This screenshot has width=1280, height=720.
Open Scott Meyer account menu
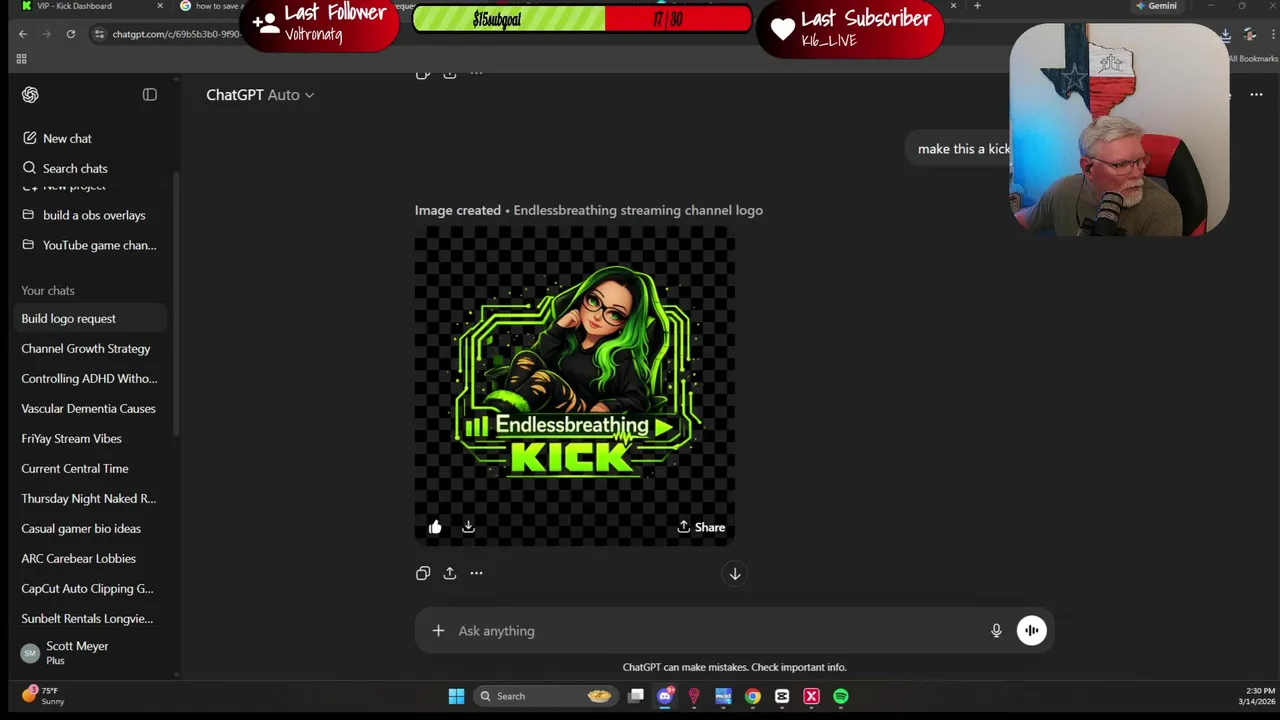90,653
